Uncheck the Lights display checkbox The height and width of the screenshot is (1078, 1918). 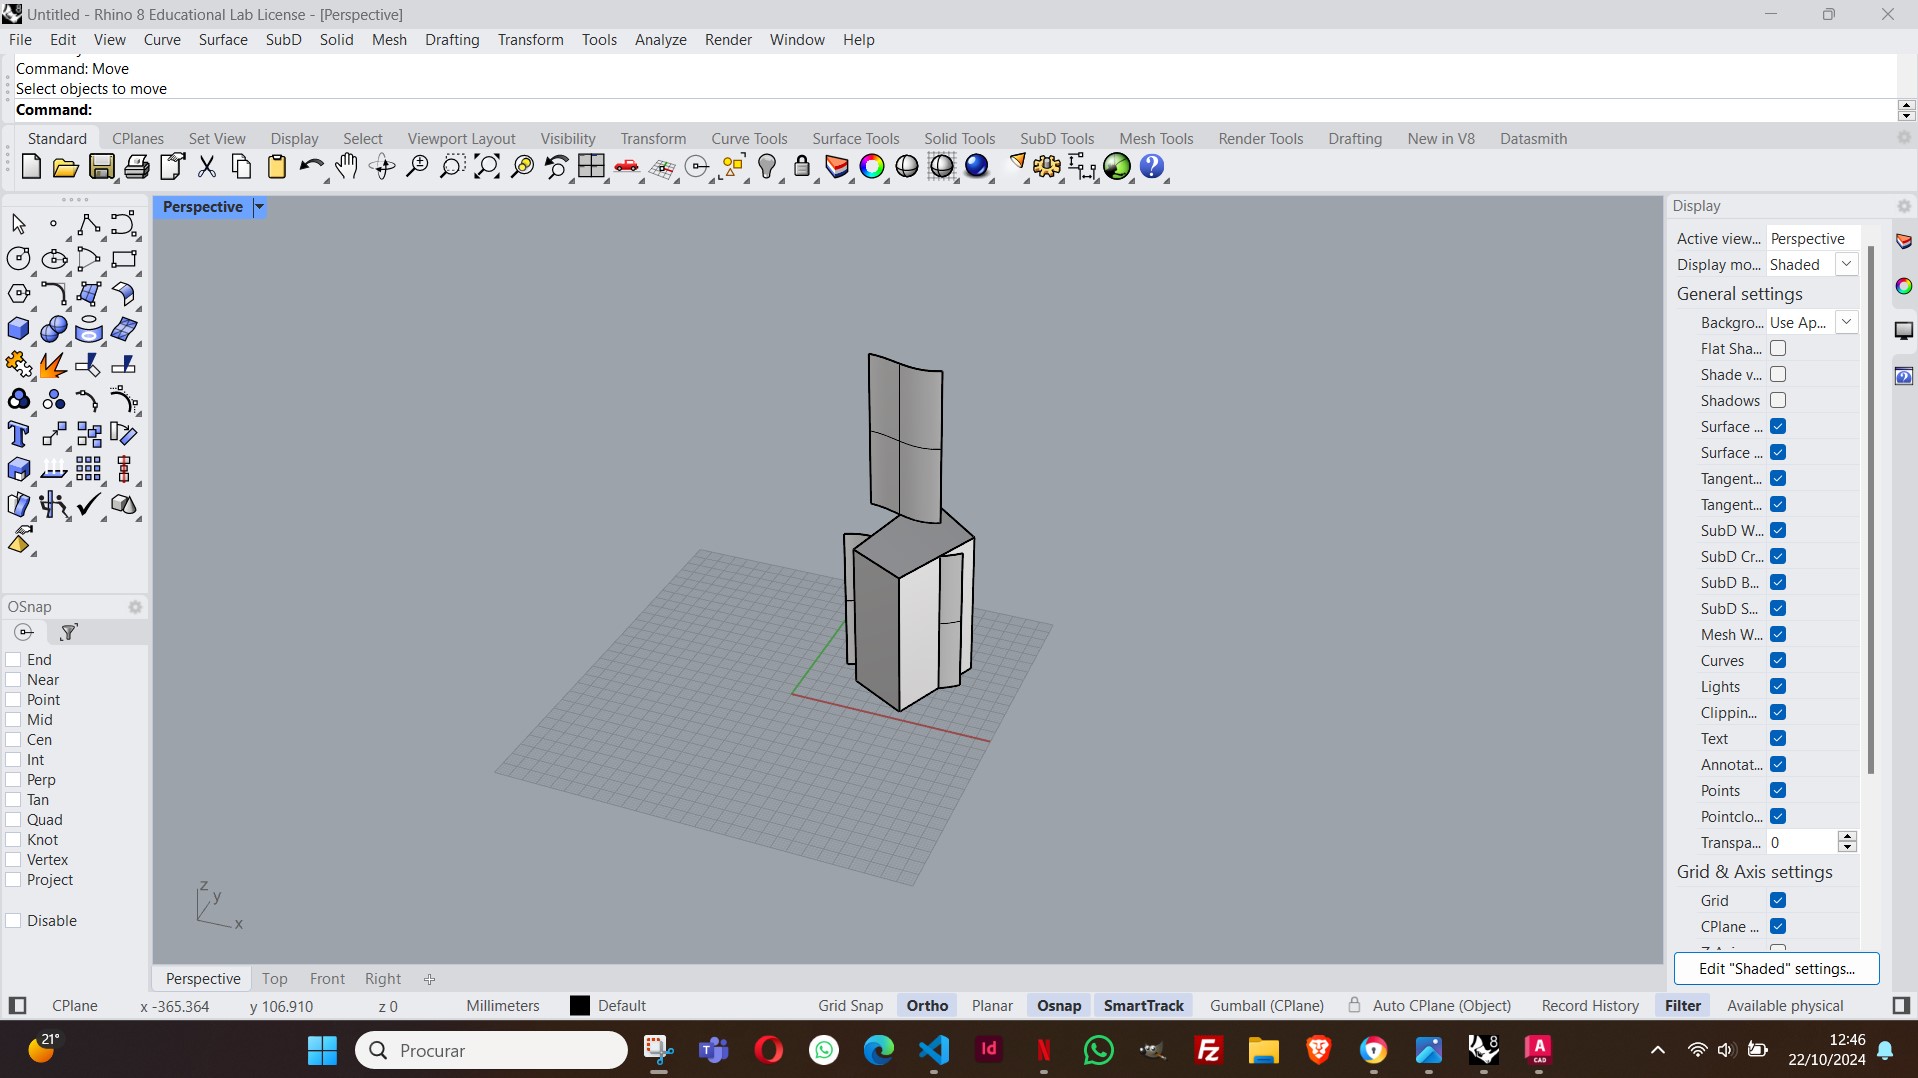click(1778, 686)
